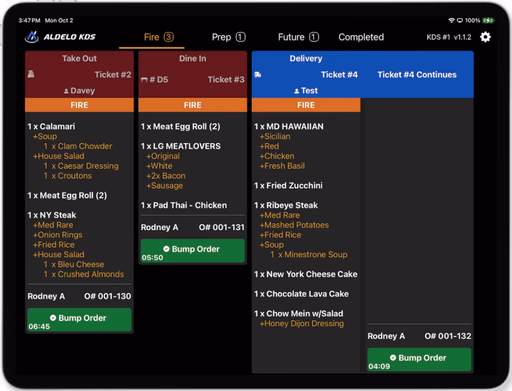Click the FIRE bar on Delivery ticket

tap(306, 105)
